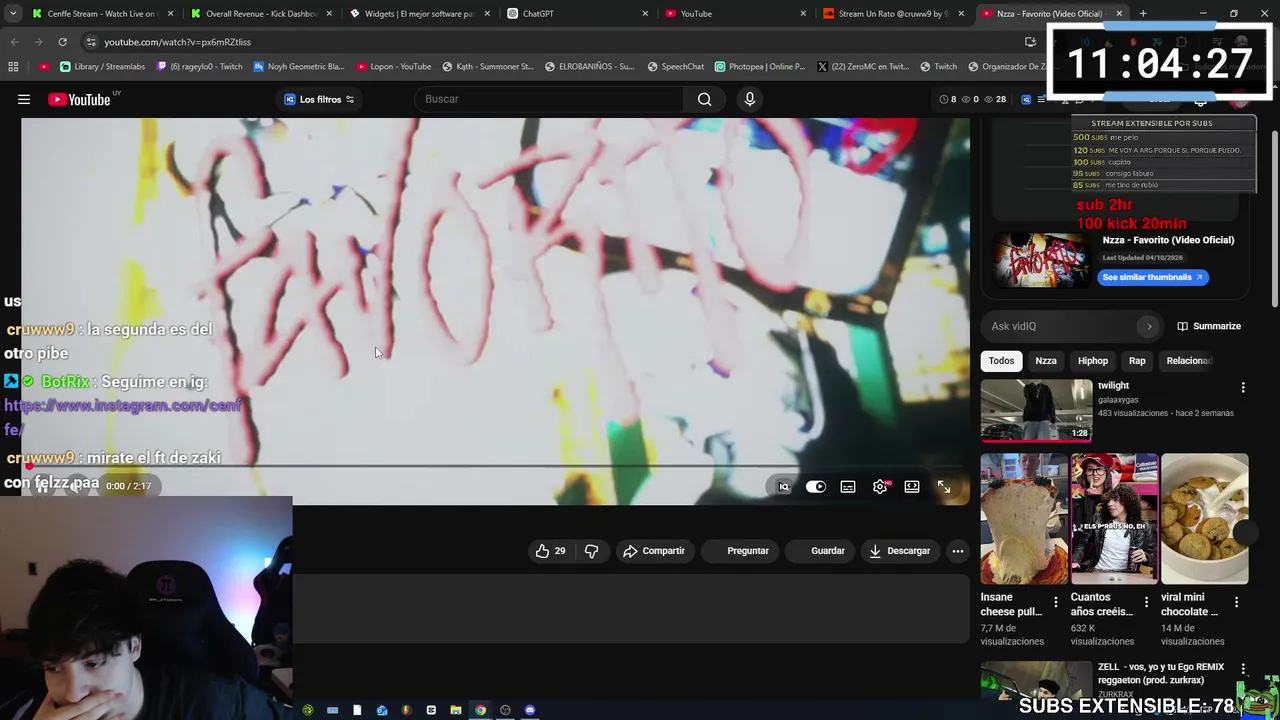
Task: Open the YouTube hamburger guide menu
Action: tap(24, 99)
